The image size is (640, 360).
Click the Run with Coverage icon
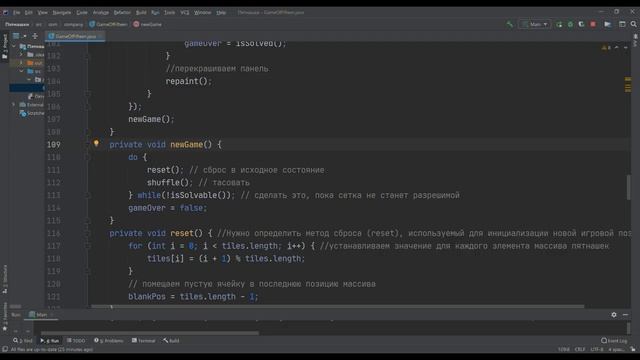click(x=581, y=24)
